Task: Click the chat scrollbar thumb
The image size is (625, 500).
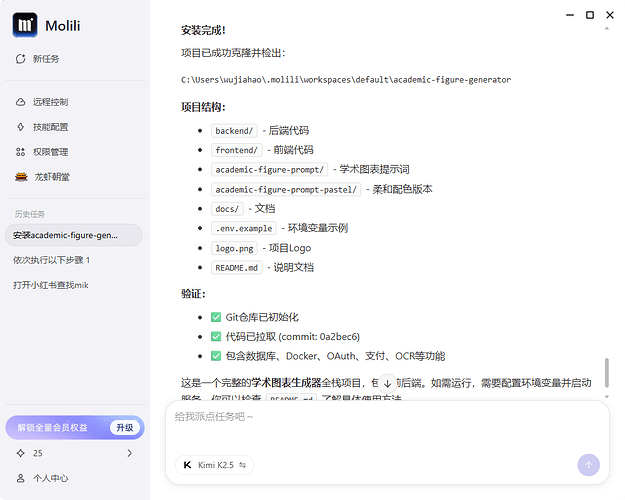Action: click(607, 372)
